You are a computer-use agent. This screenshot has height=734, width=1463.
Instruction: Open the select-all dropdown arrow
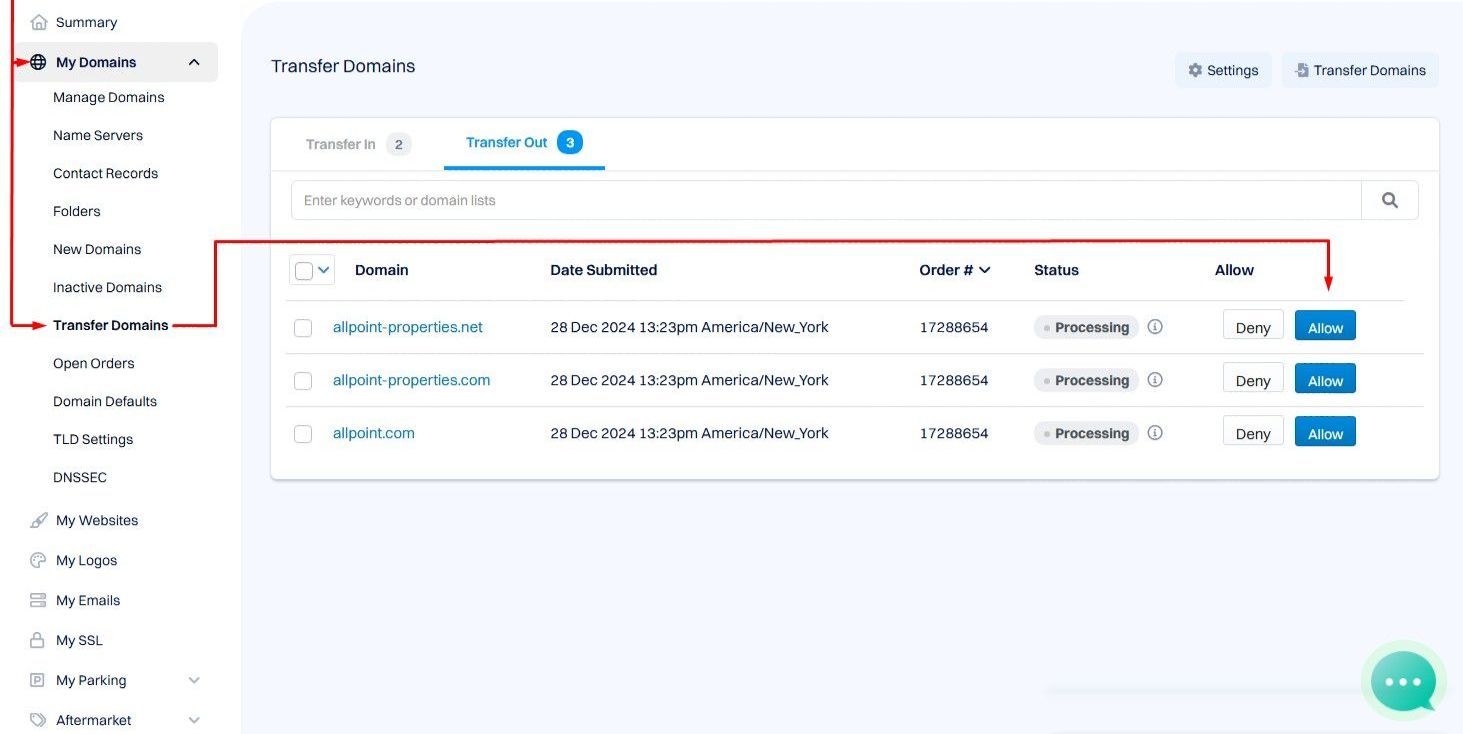coord(324,270)
